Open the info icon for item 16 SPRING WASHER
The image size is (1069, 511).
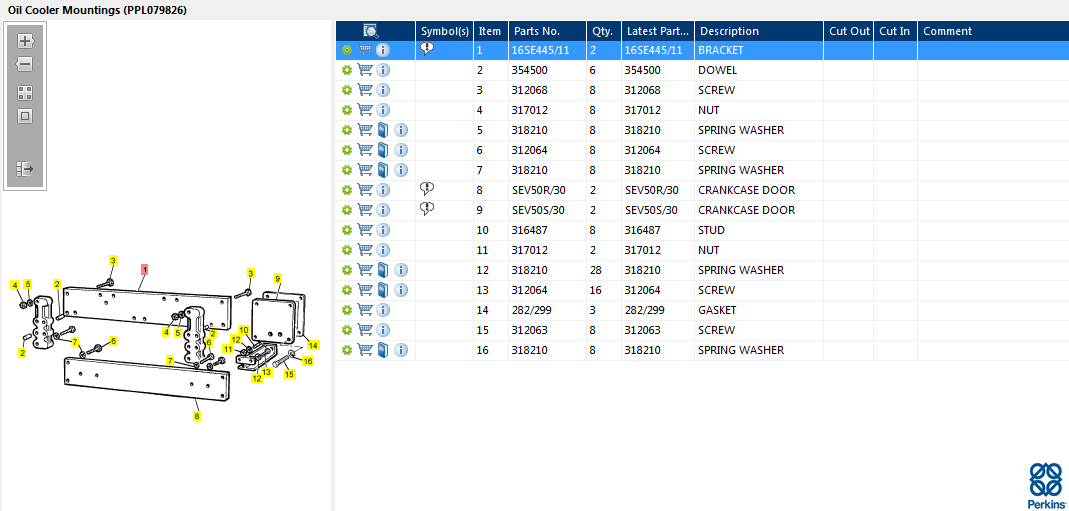pyautogui.click(x=402, y=350)
